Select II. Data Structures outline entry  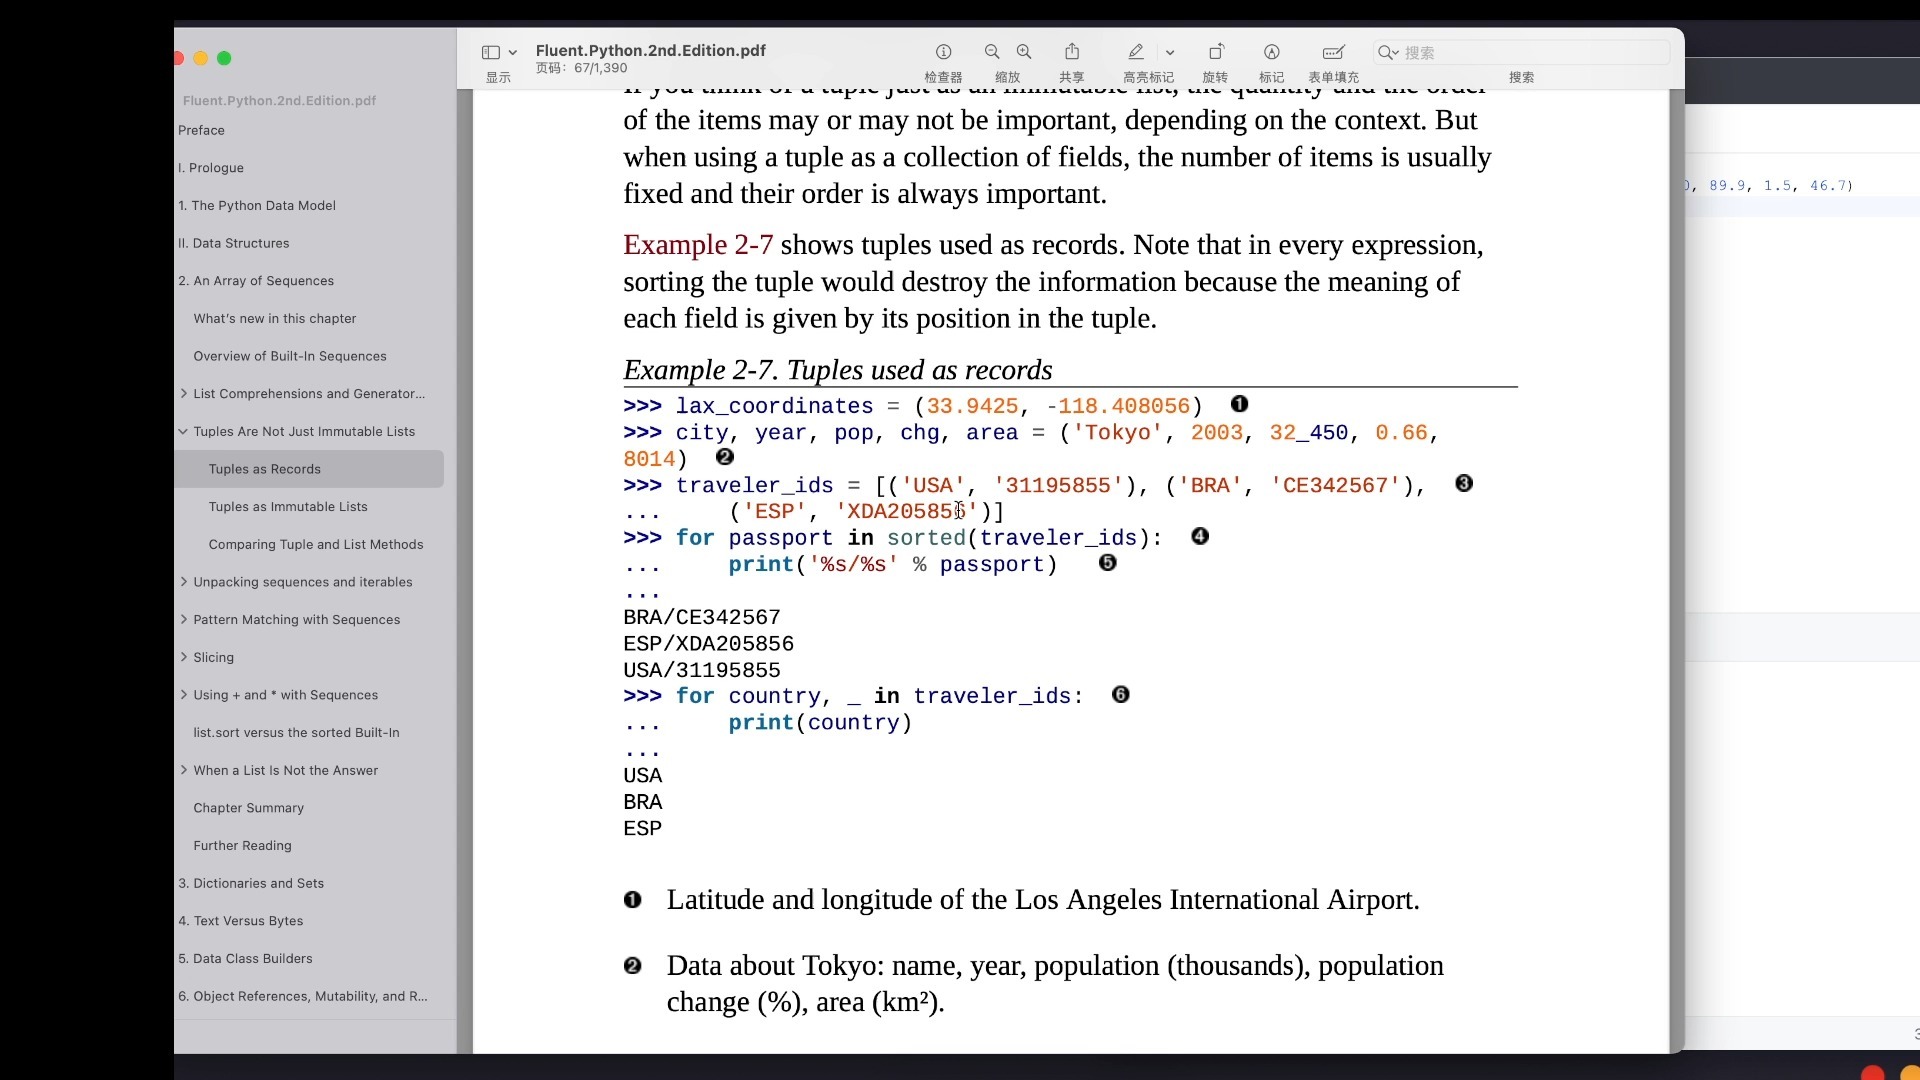(x=234, y=243)
